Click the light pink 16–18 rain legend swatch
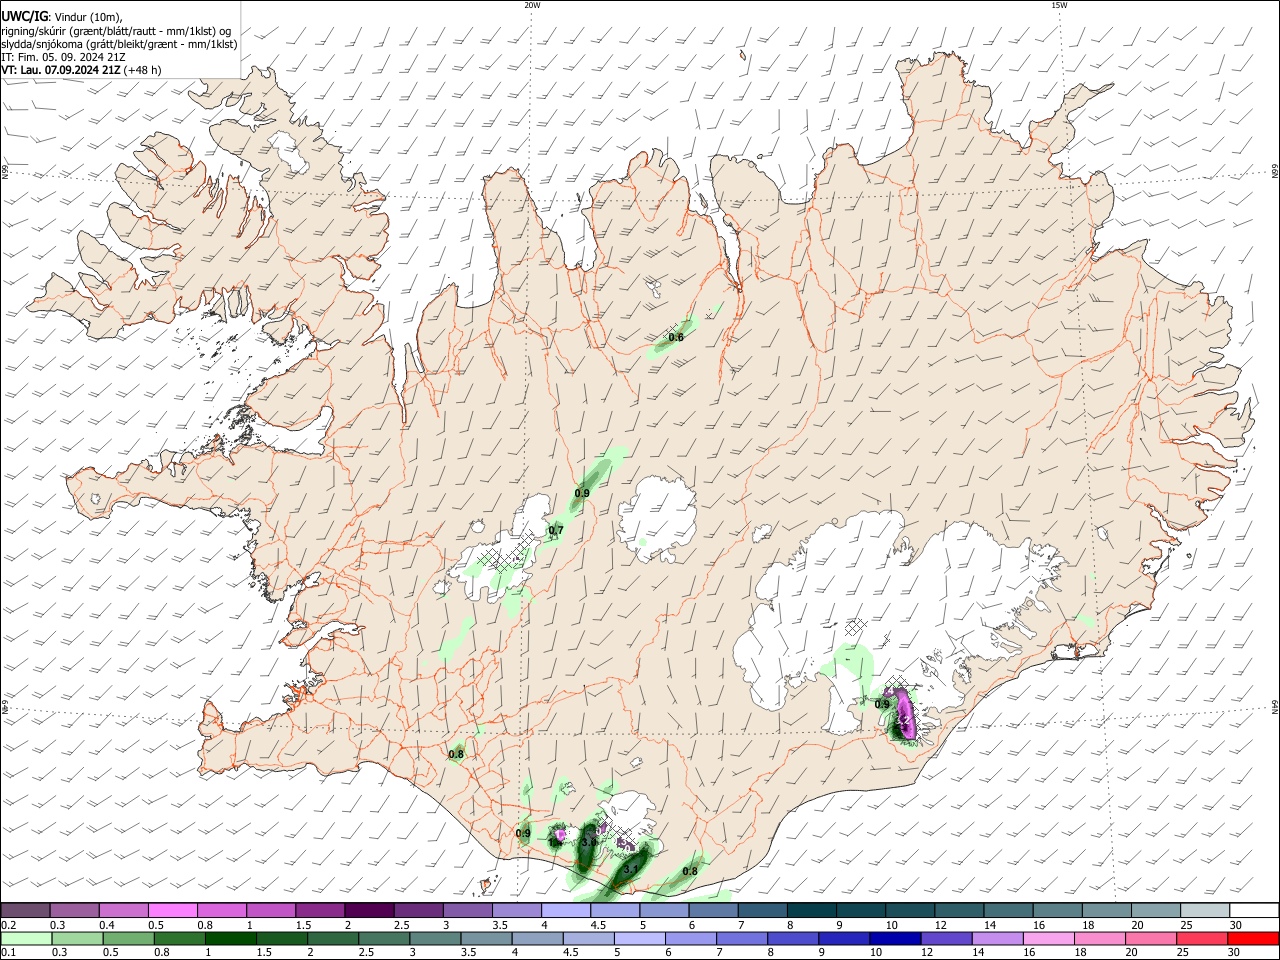Screen dimensions: 1280x960 click(1047, 938)
